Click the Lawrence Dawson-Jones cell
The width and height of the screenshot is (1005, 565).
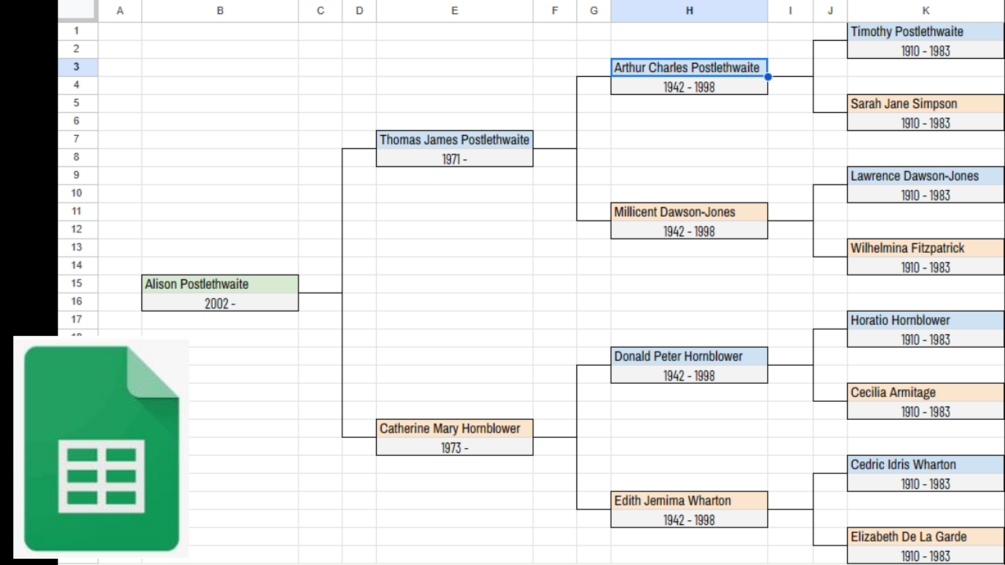click(925, 176)
